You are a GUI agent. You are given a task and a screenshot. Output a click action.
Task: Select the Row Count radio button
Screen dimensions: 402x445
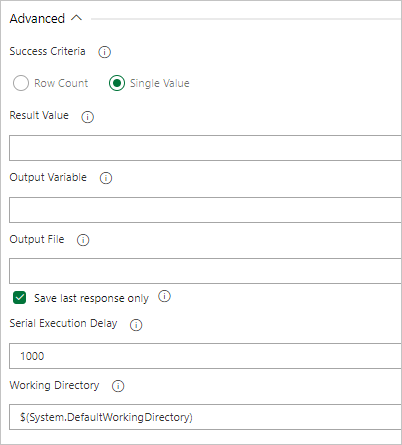click(x=21, y=83)
